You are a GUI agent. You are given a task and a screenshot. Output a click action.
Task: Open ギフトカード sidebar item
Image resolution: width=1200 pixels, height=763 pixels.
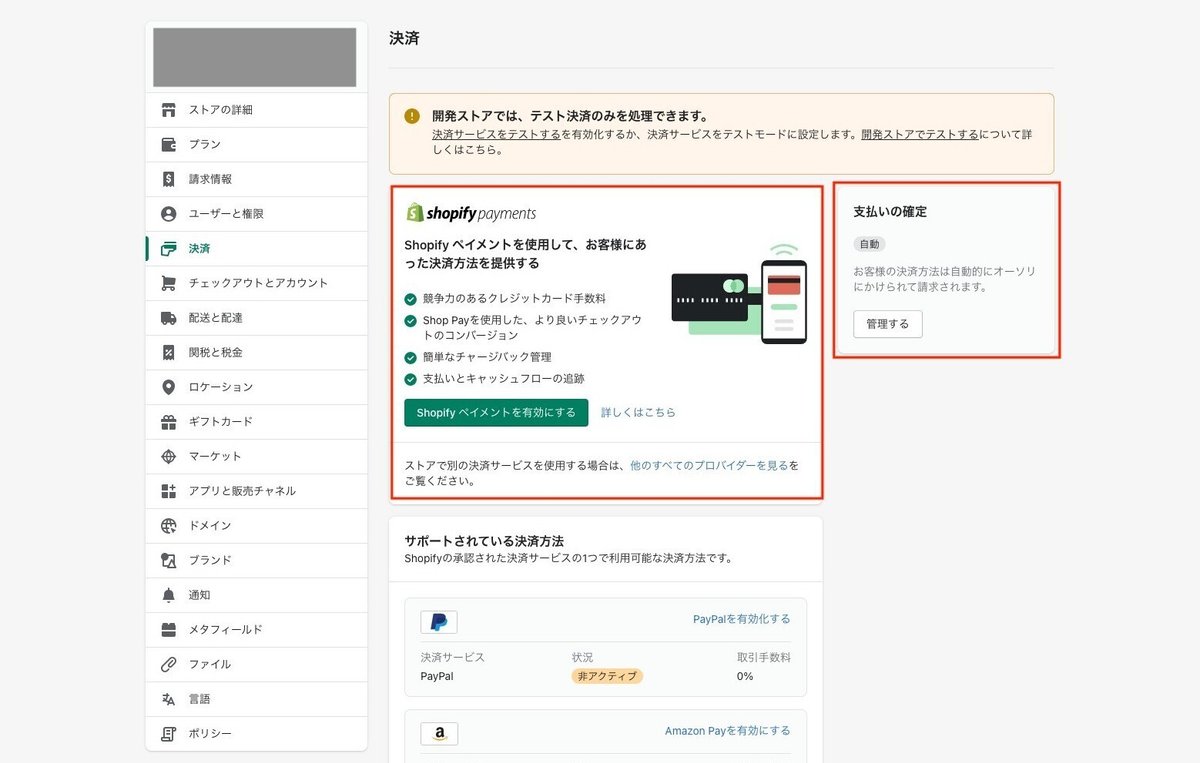[x=256, y=422]
